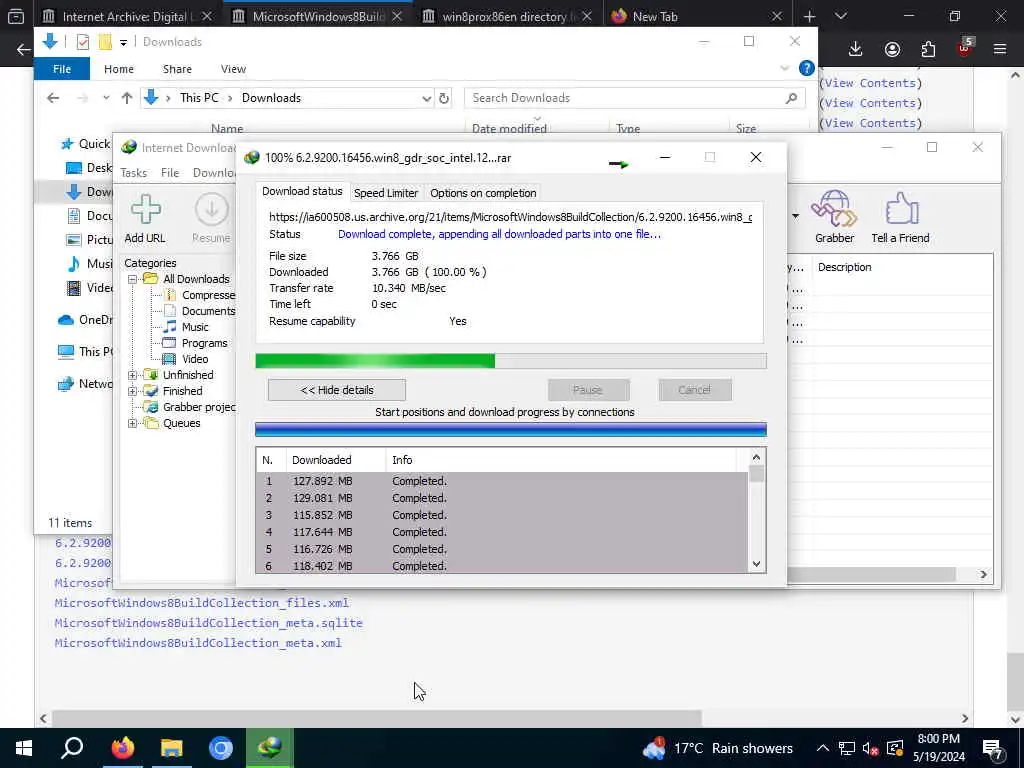Click the Explorer help question mark icon
1024x768 pixels.
coord(807,69)
